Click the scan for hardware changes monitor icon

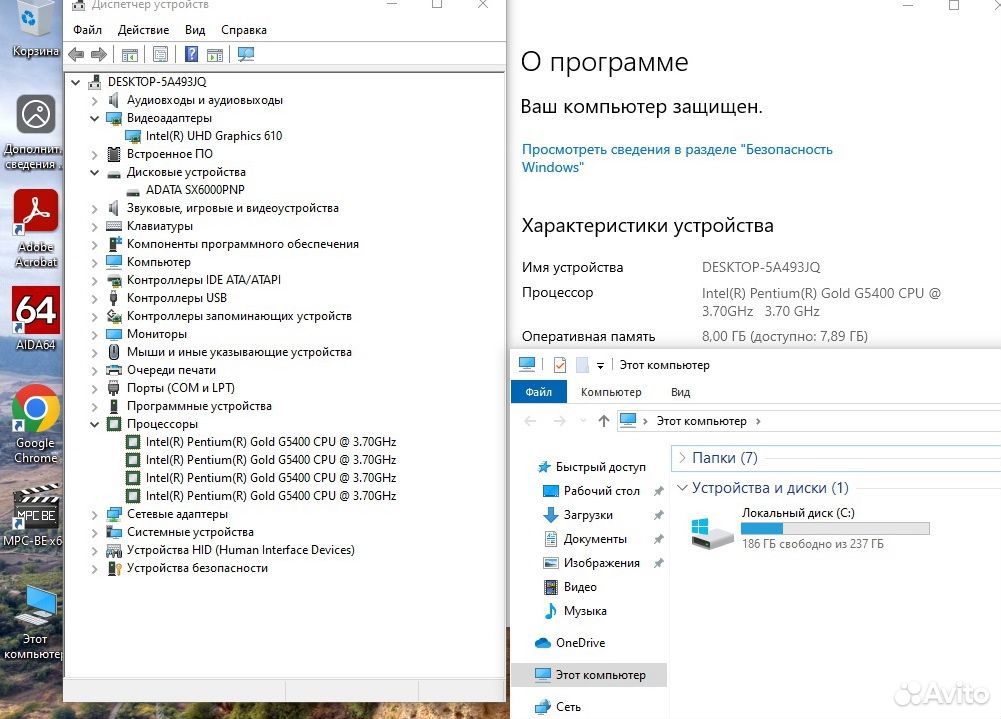[x=246, y=54]
